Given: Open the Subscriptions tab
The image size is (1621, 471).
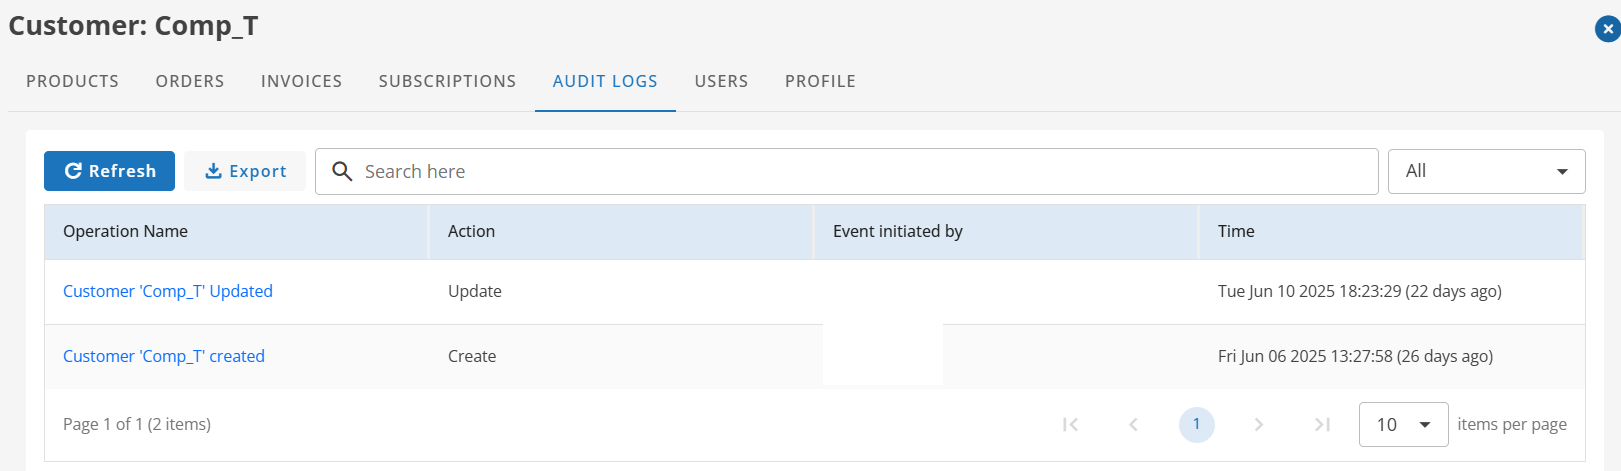Looking at the screenshot, I should (447, 81).
